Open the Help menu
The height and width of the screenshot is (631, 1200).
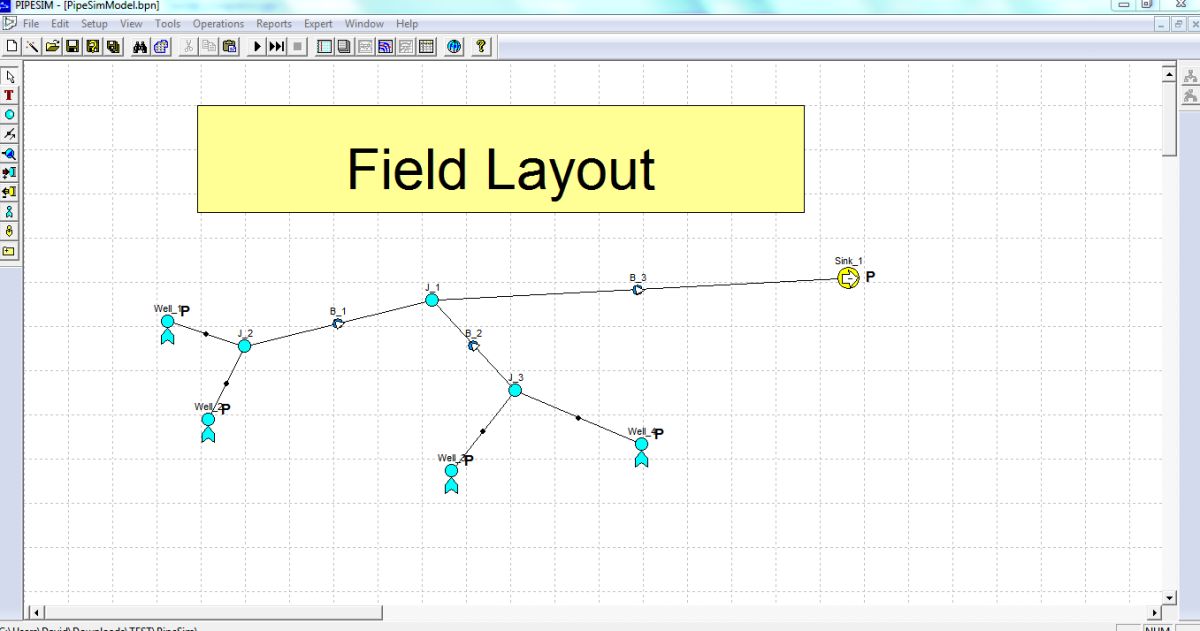coord(407,24)
